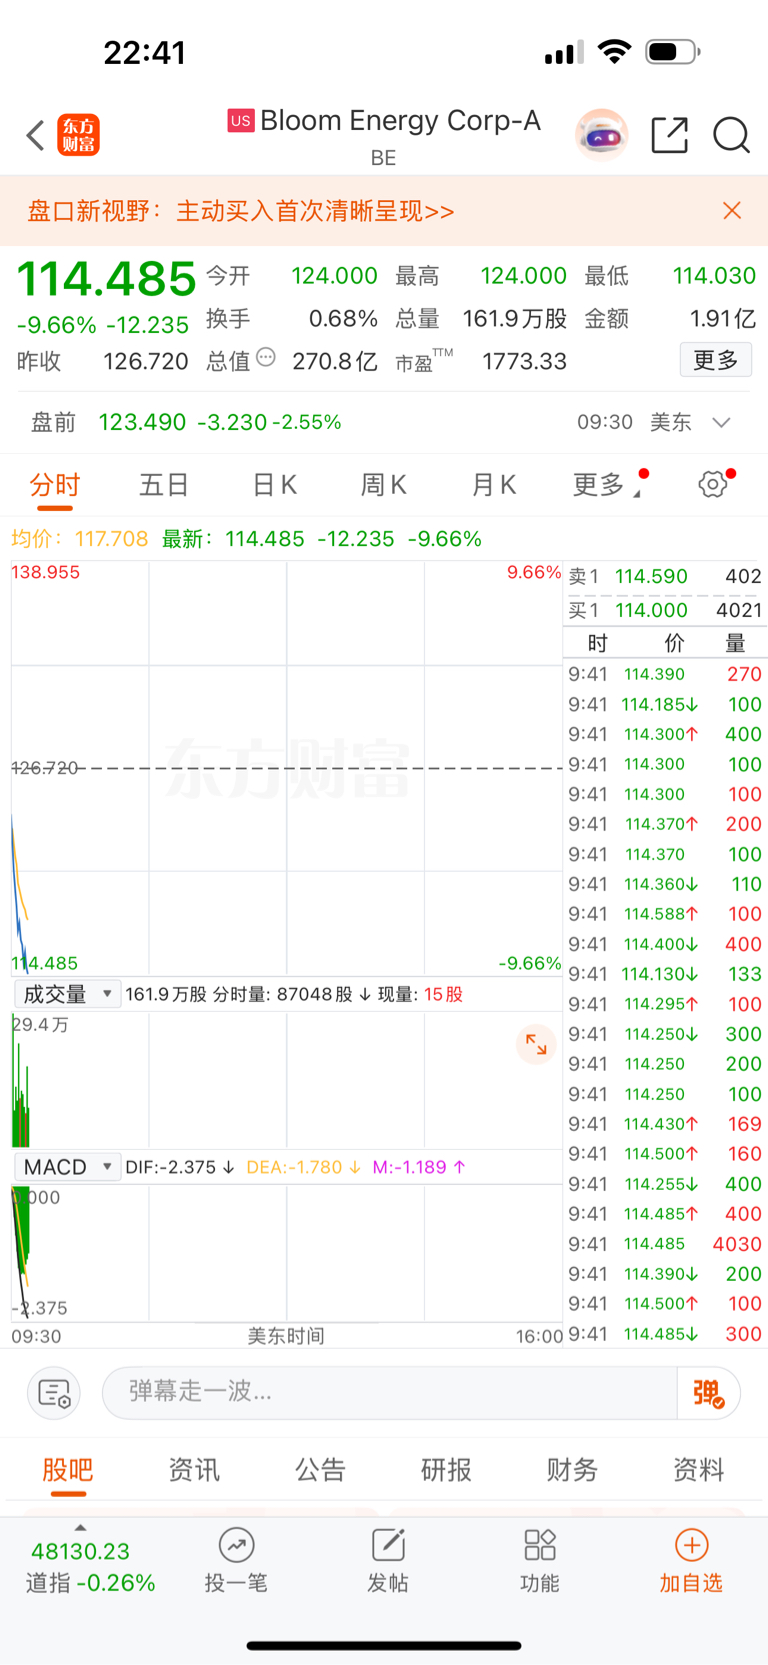Viewport: 768px width, 1665px height.
Task: Tap the cellular signal icon
Action: (564, 52)
